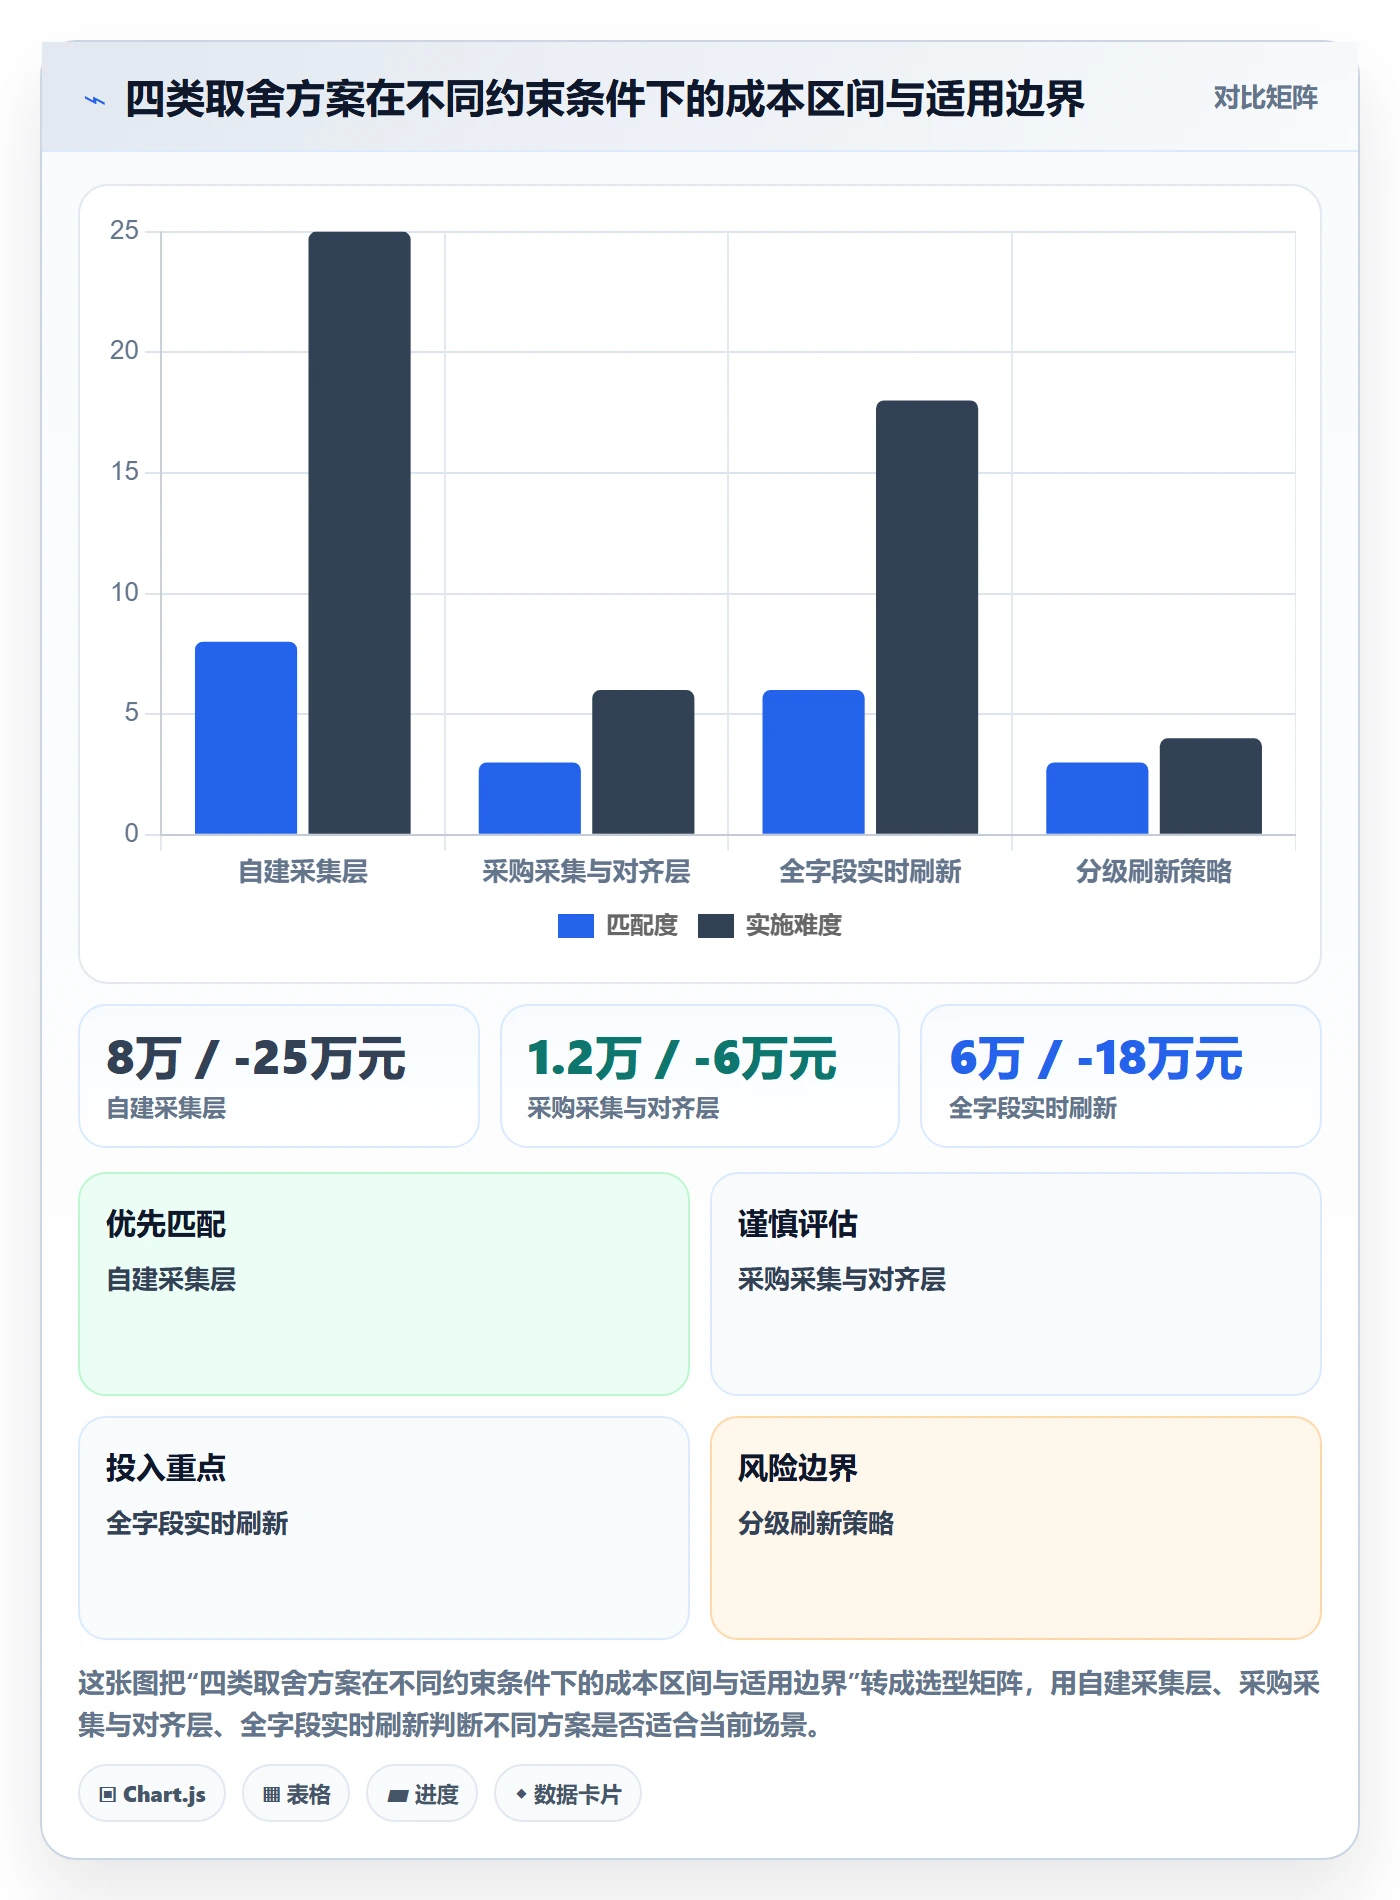The height and width of the screenshot is (1900, 1400).
Task: Click the 匹配度 legend text
Action: click(642, 926)
